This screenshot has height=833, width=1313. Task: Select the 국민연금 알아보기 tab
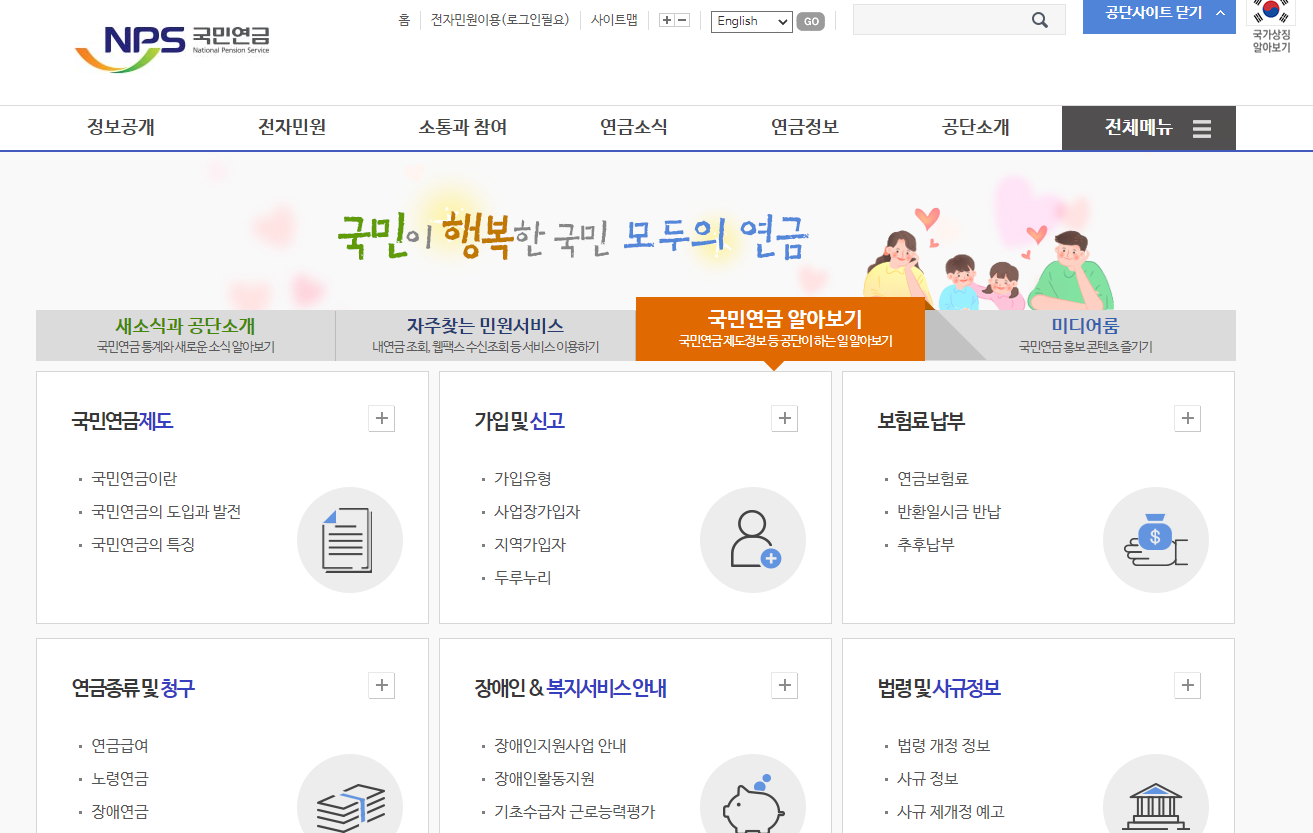[x=780, y=329]
